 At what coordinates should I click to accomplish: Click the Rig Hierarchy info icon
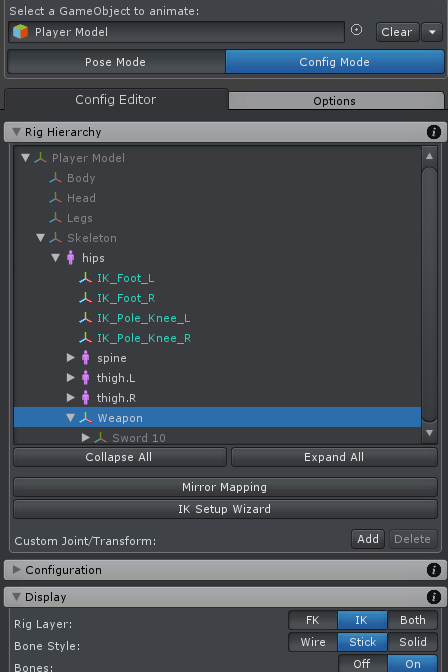434,132
